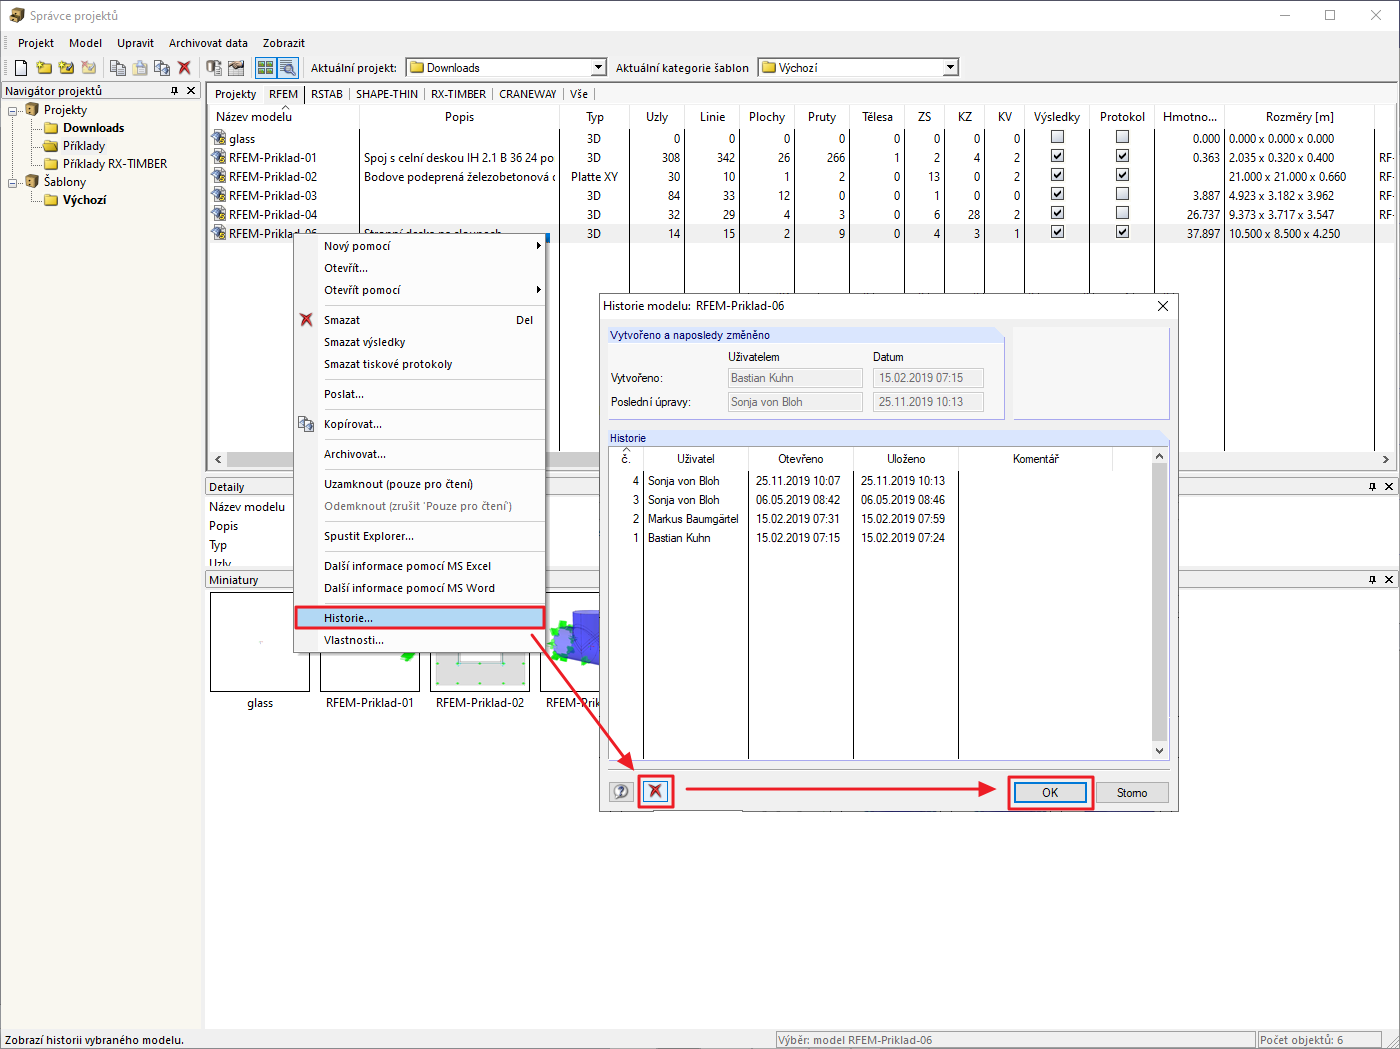Open the Projekt menu
1400x1049 pixels.
click(36, 43)
